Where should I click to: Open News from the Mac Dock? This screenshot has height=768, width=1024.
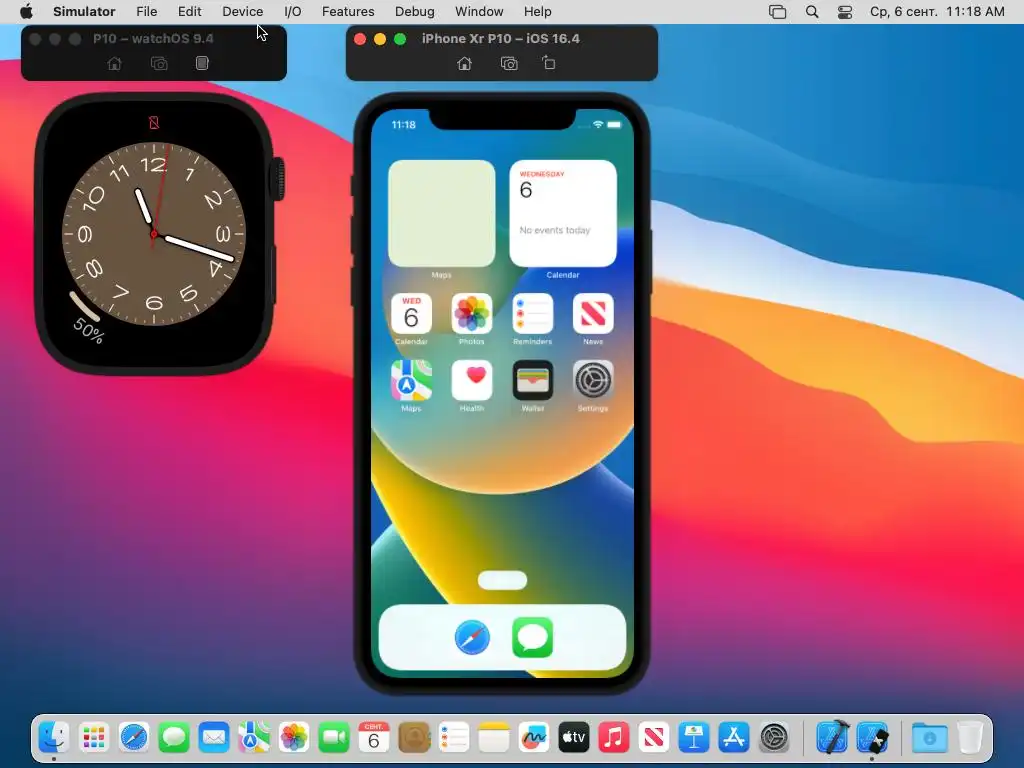click(654, 738)
